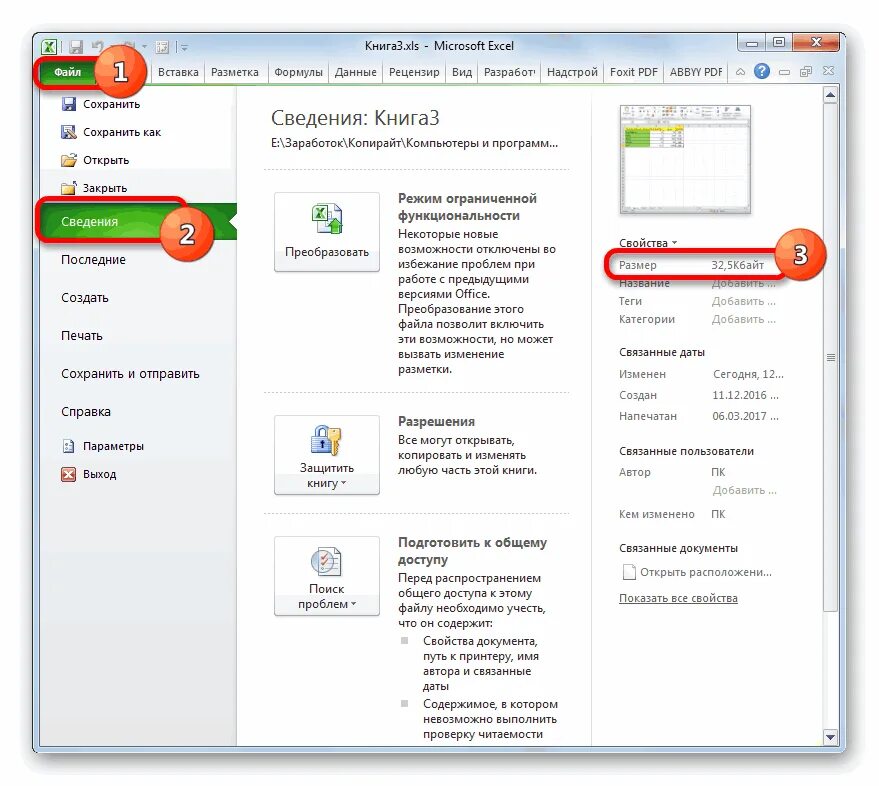Switch to the Вид ribbon tab
This screenshot has height=786, width=879.
462,72
